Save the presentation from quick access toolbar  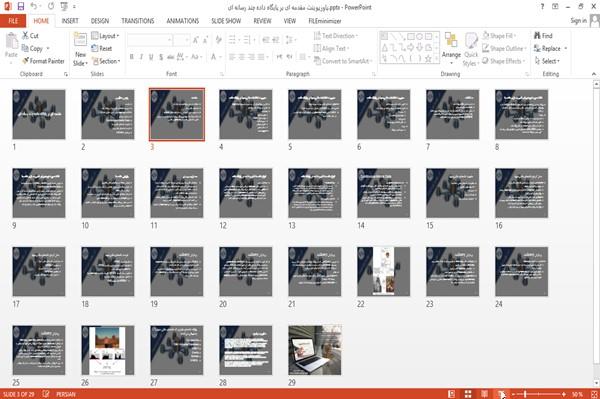click(x=21, y=7)
